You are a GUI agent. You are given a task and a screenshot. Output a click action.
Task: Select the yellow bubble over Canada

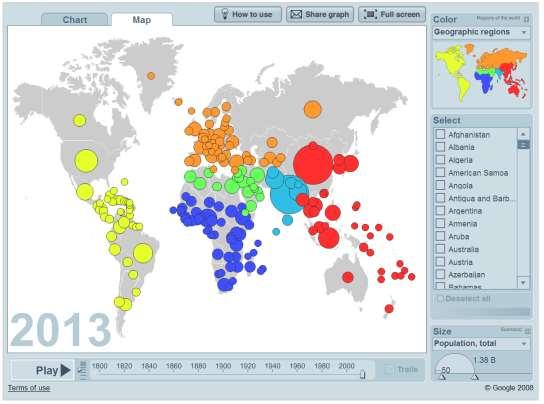click(x=79, y=120)
